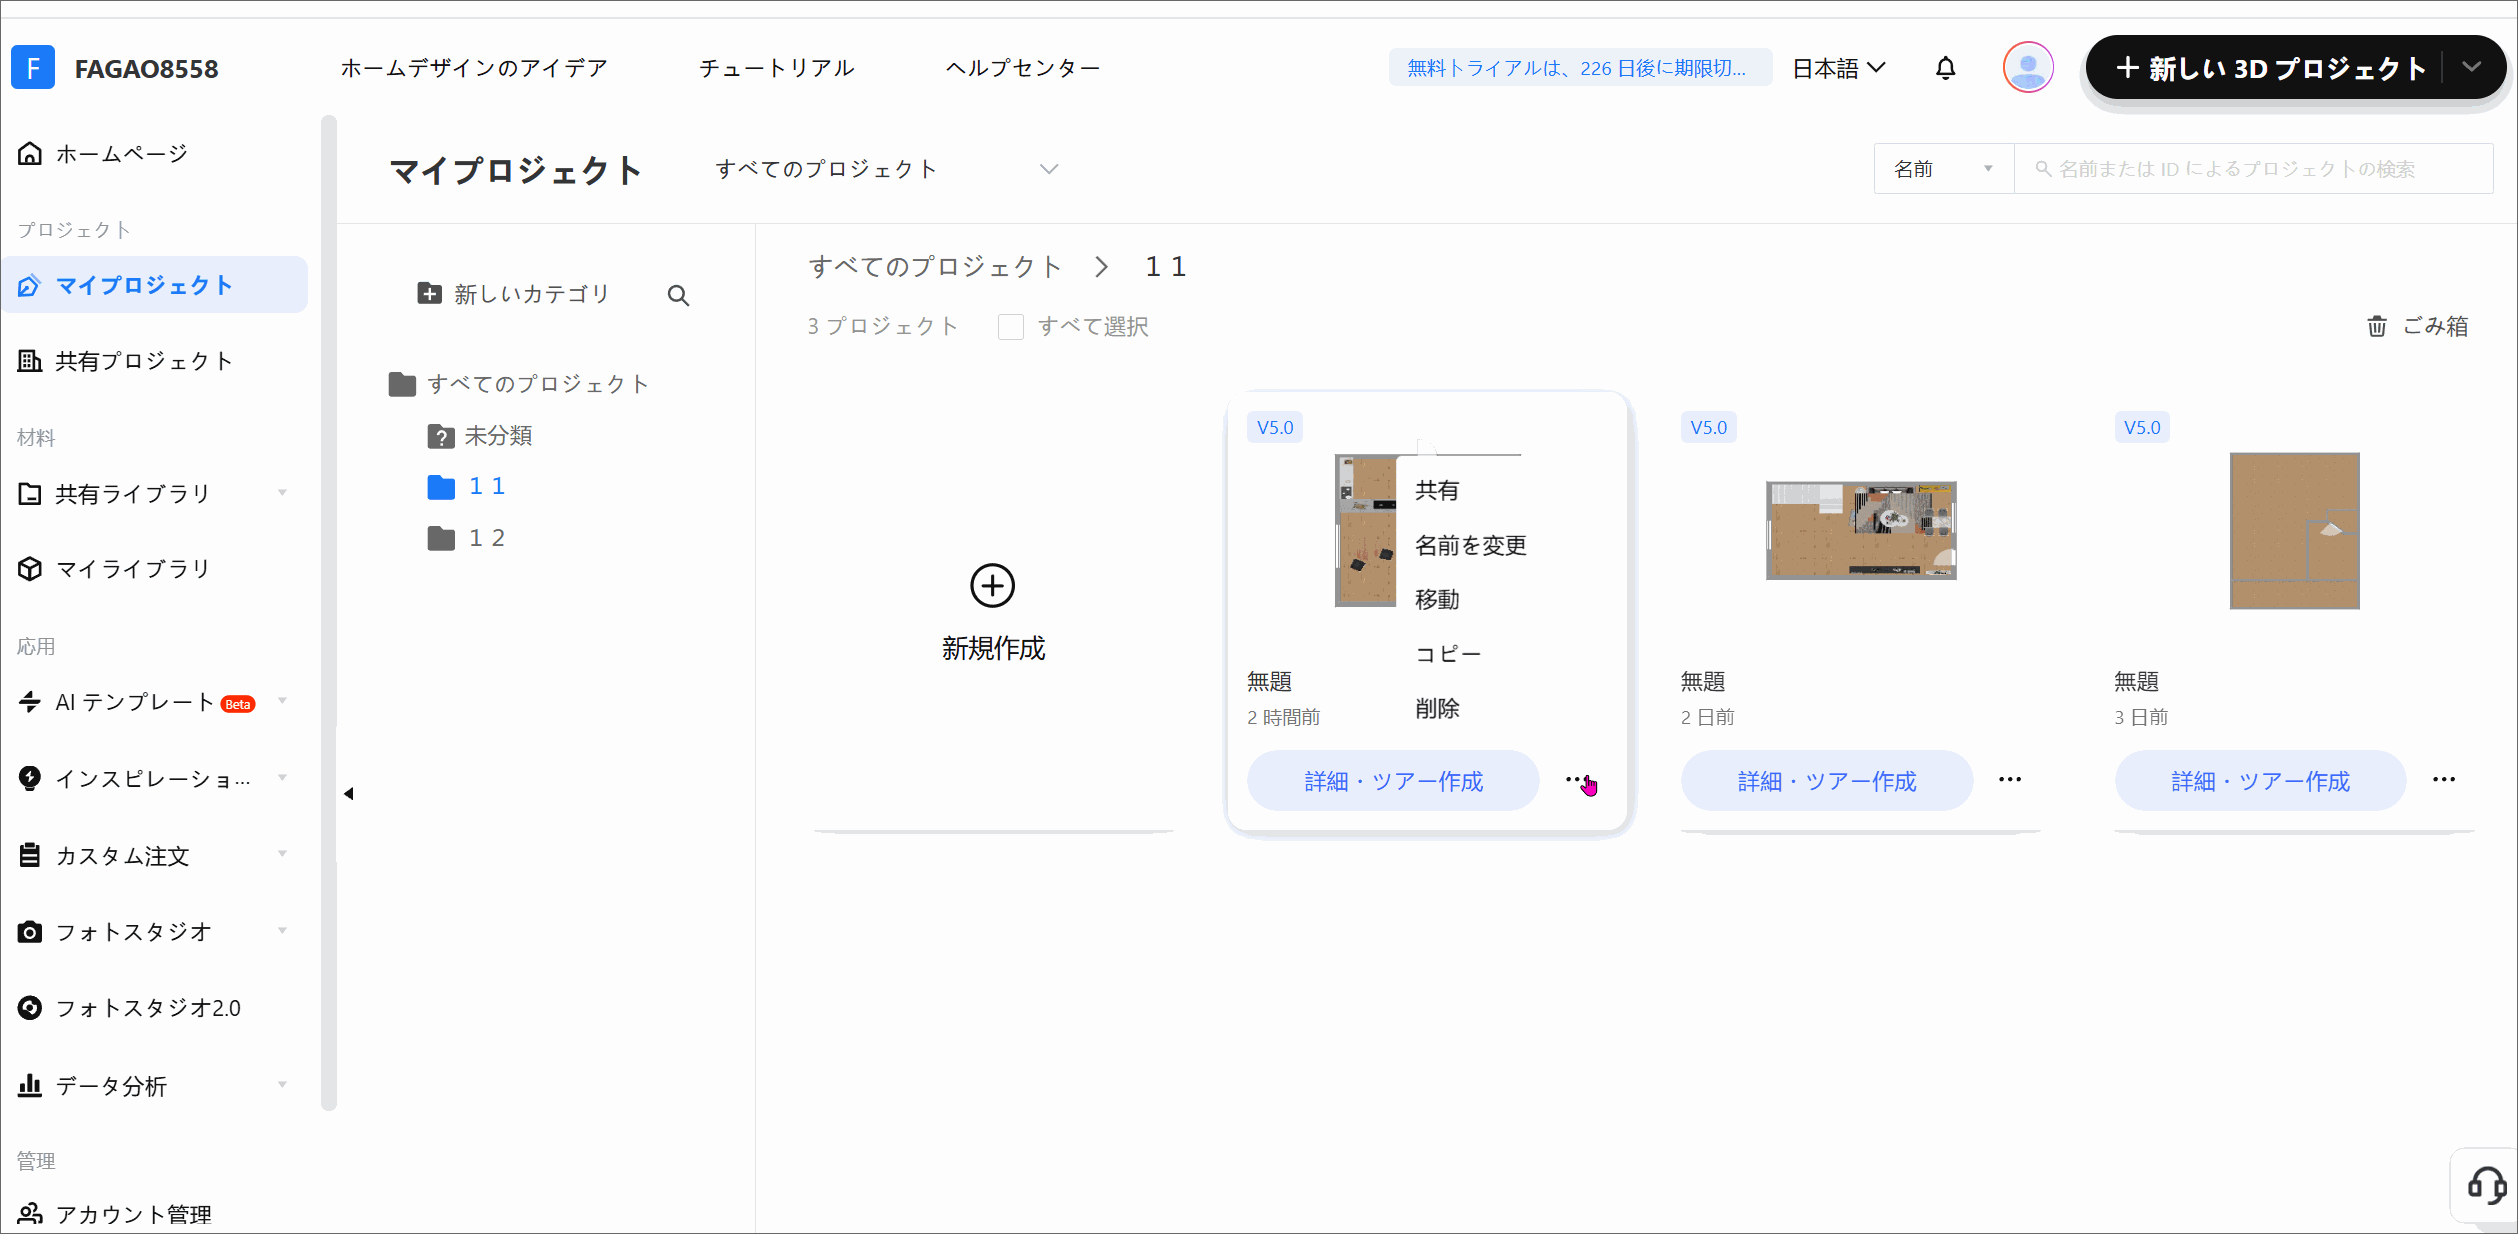Click the blue F logo icon
Image resolution: width=2518 pixels, height=1234 pixels.
33,68
